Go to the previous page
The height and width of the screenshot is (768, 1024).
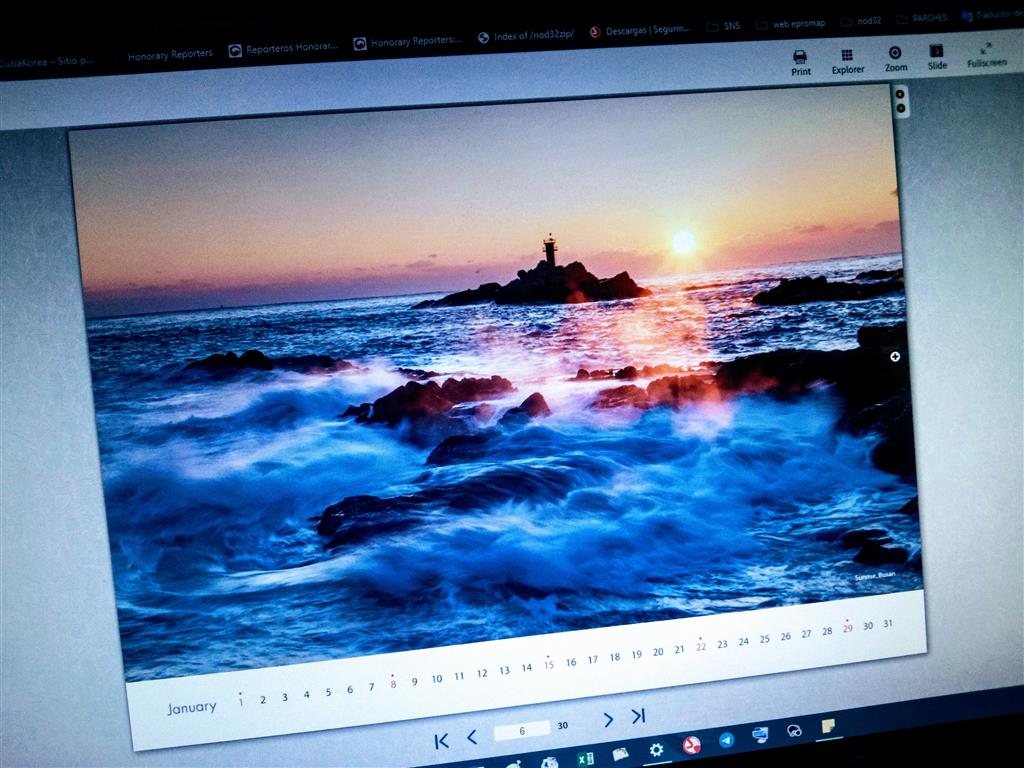[472, 737]
